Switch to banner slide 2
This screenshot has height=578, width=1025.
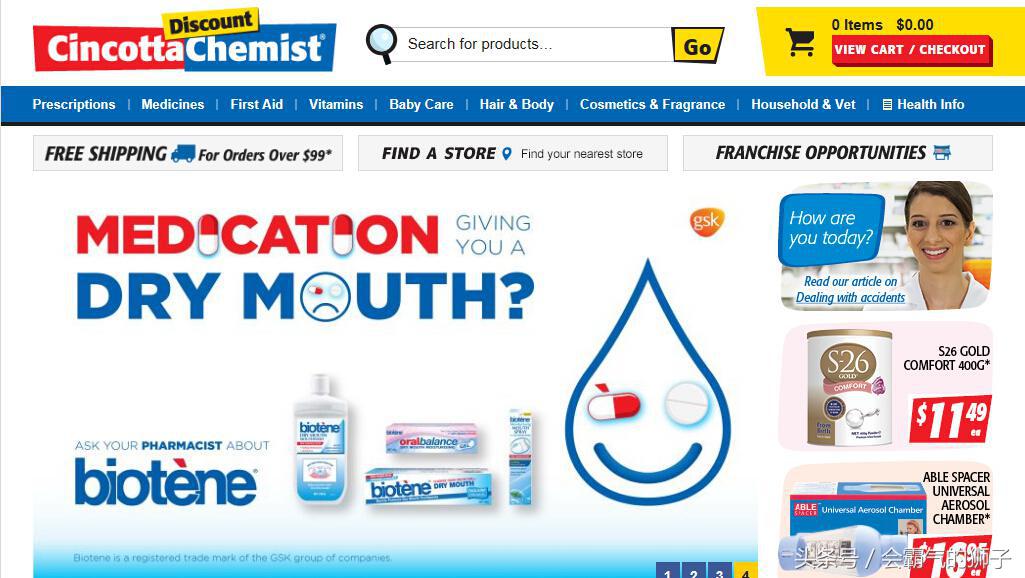[x=694, y=570]
